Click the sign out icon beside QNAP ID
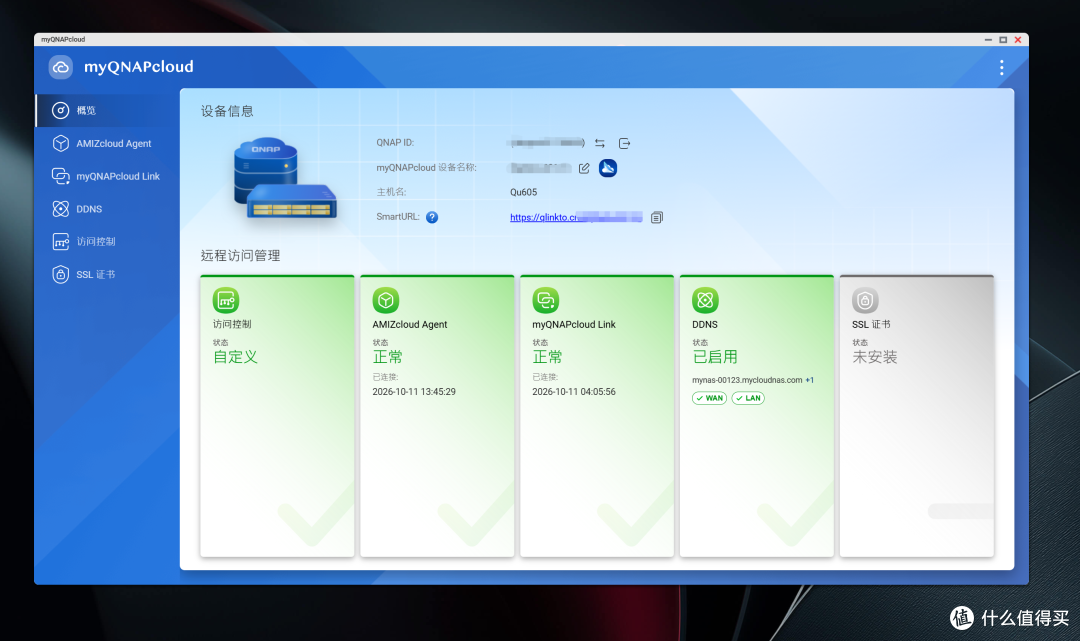This screenshot has height=641, width=1080. (624, 143)
